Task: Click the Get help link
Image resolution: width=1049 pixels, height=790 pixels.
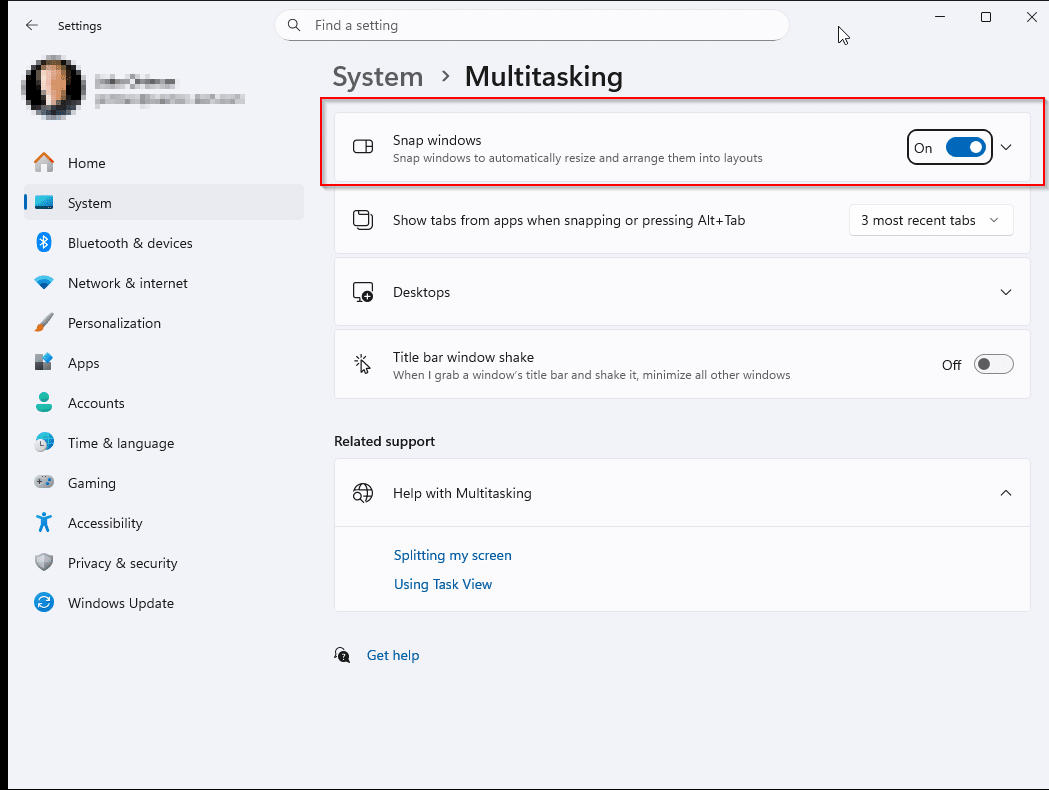Action: (x=393, y=655)
